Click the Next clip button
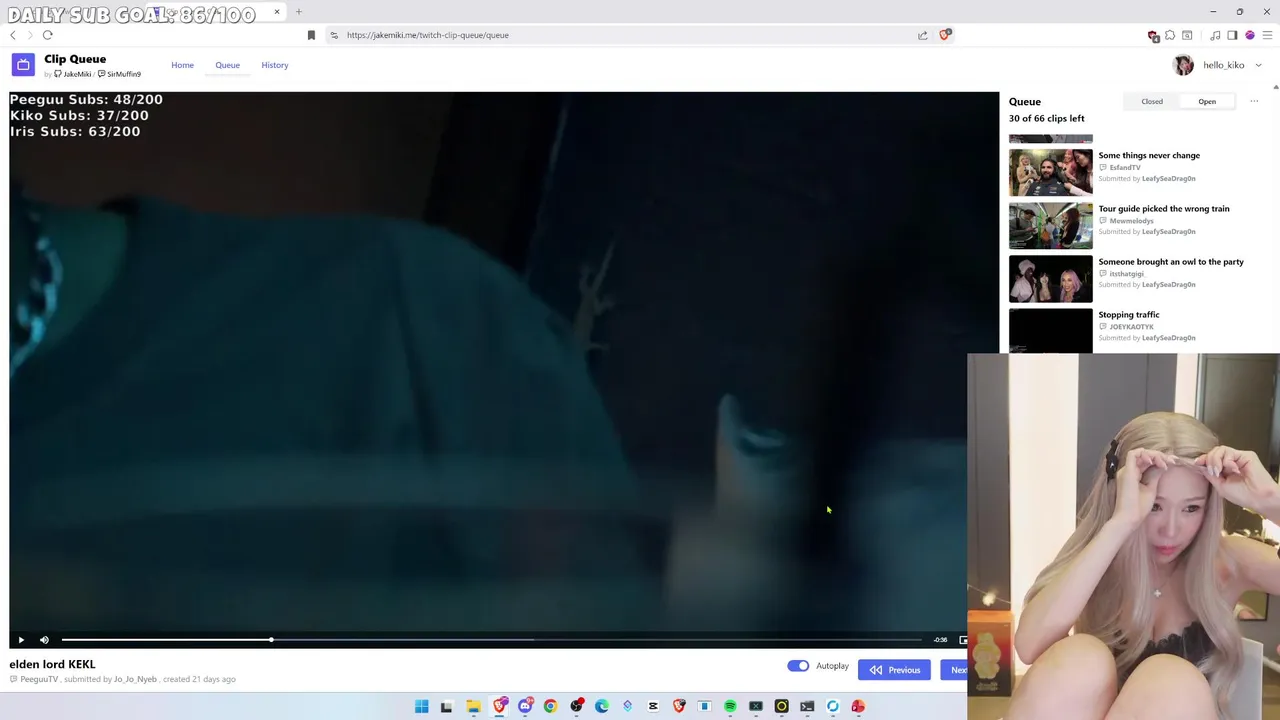Screen dimensions: 1280x720 pyautogui.click(x=954, y=670)
